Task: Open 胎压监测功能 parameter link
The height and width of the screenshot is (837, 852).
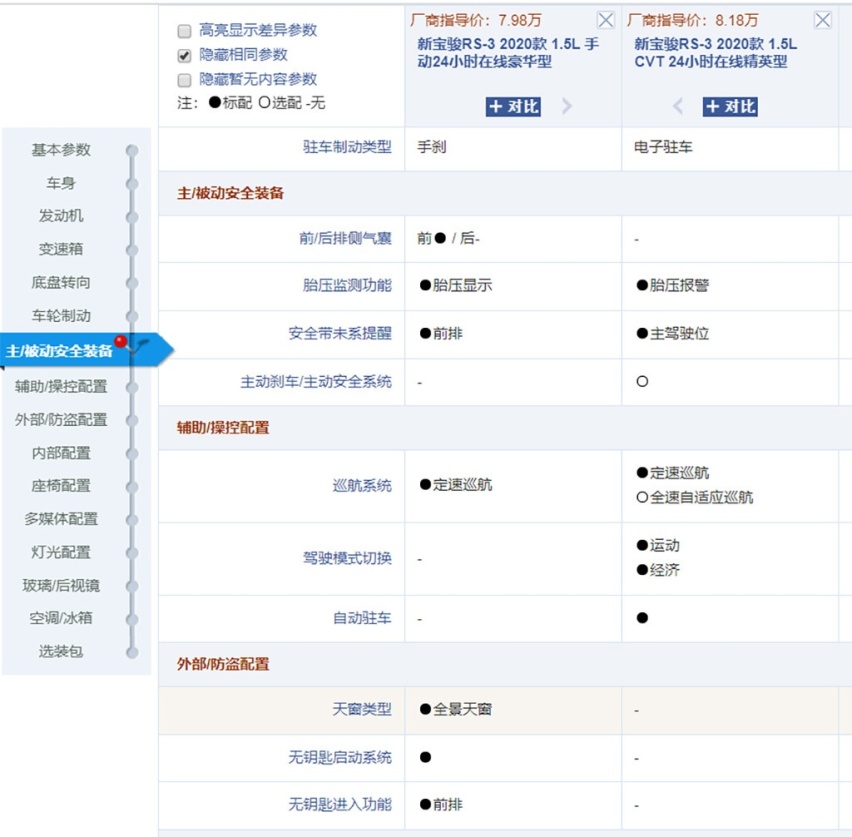Action: [347, 285]
